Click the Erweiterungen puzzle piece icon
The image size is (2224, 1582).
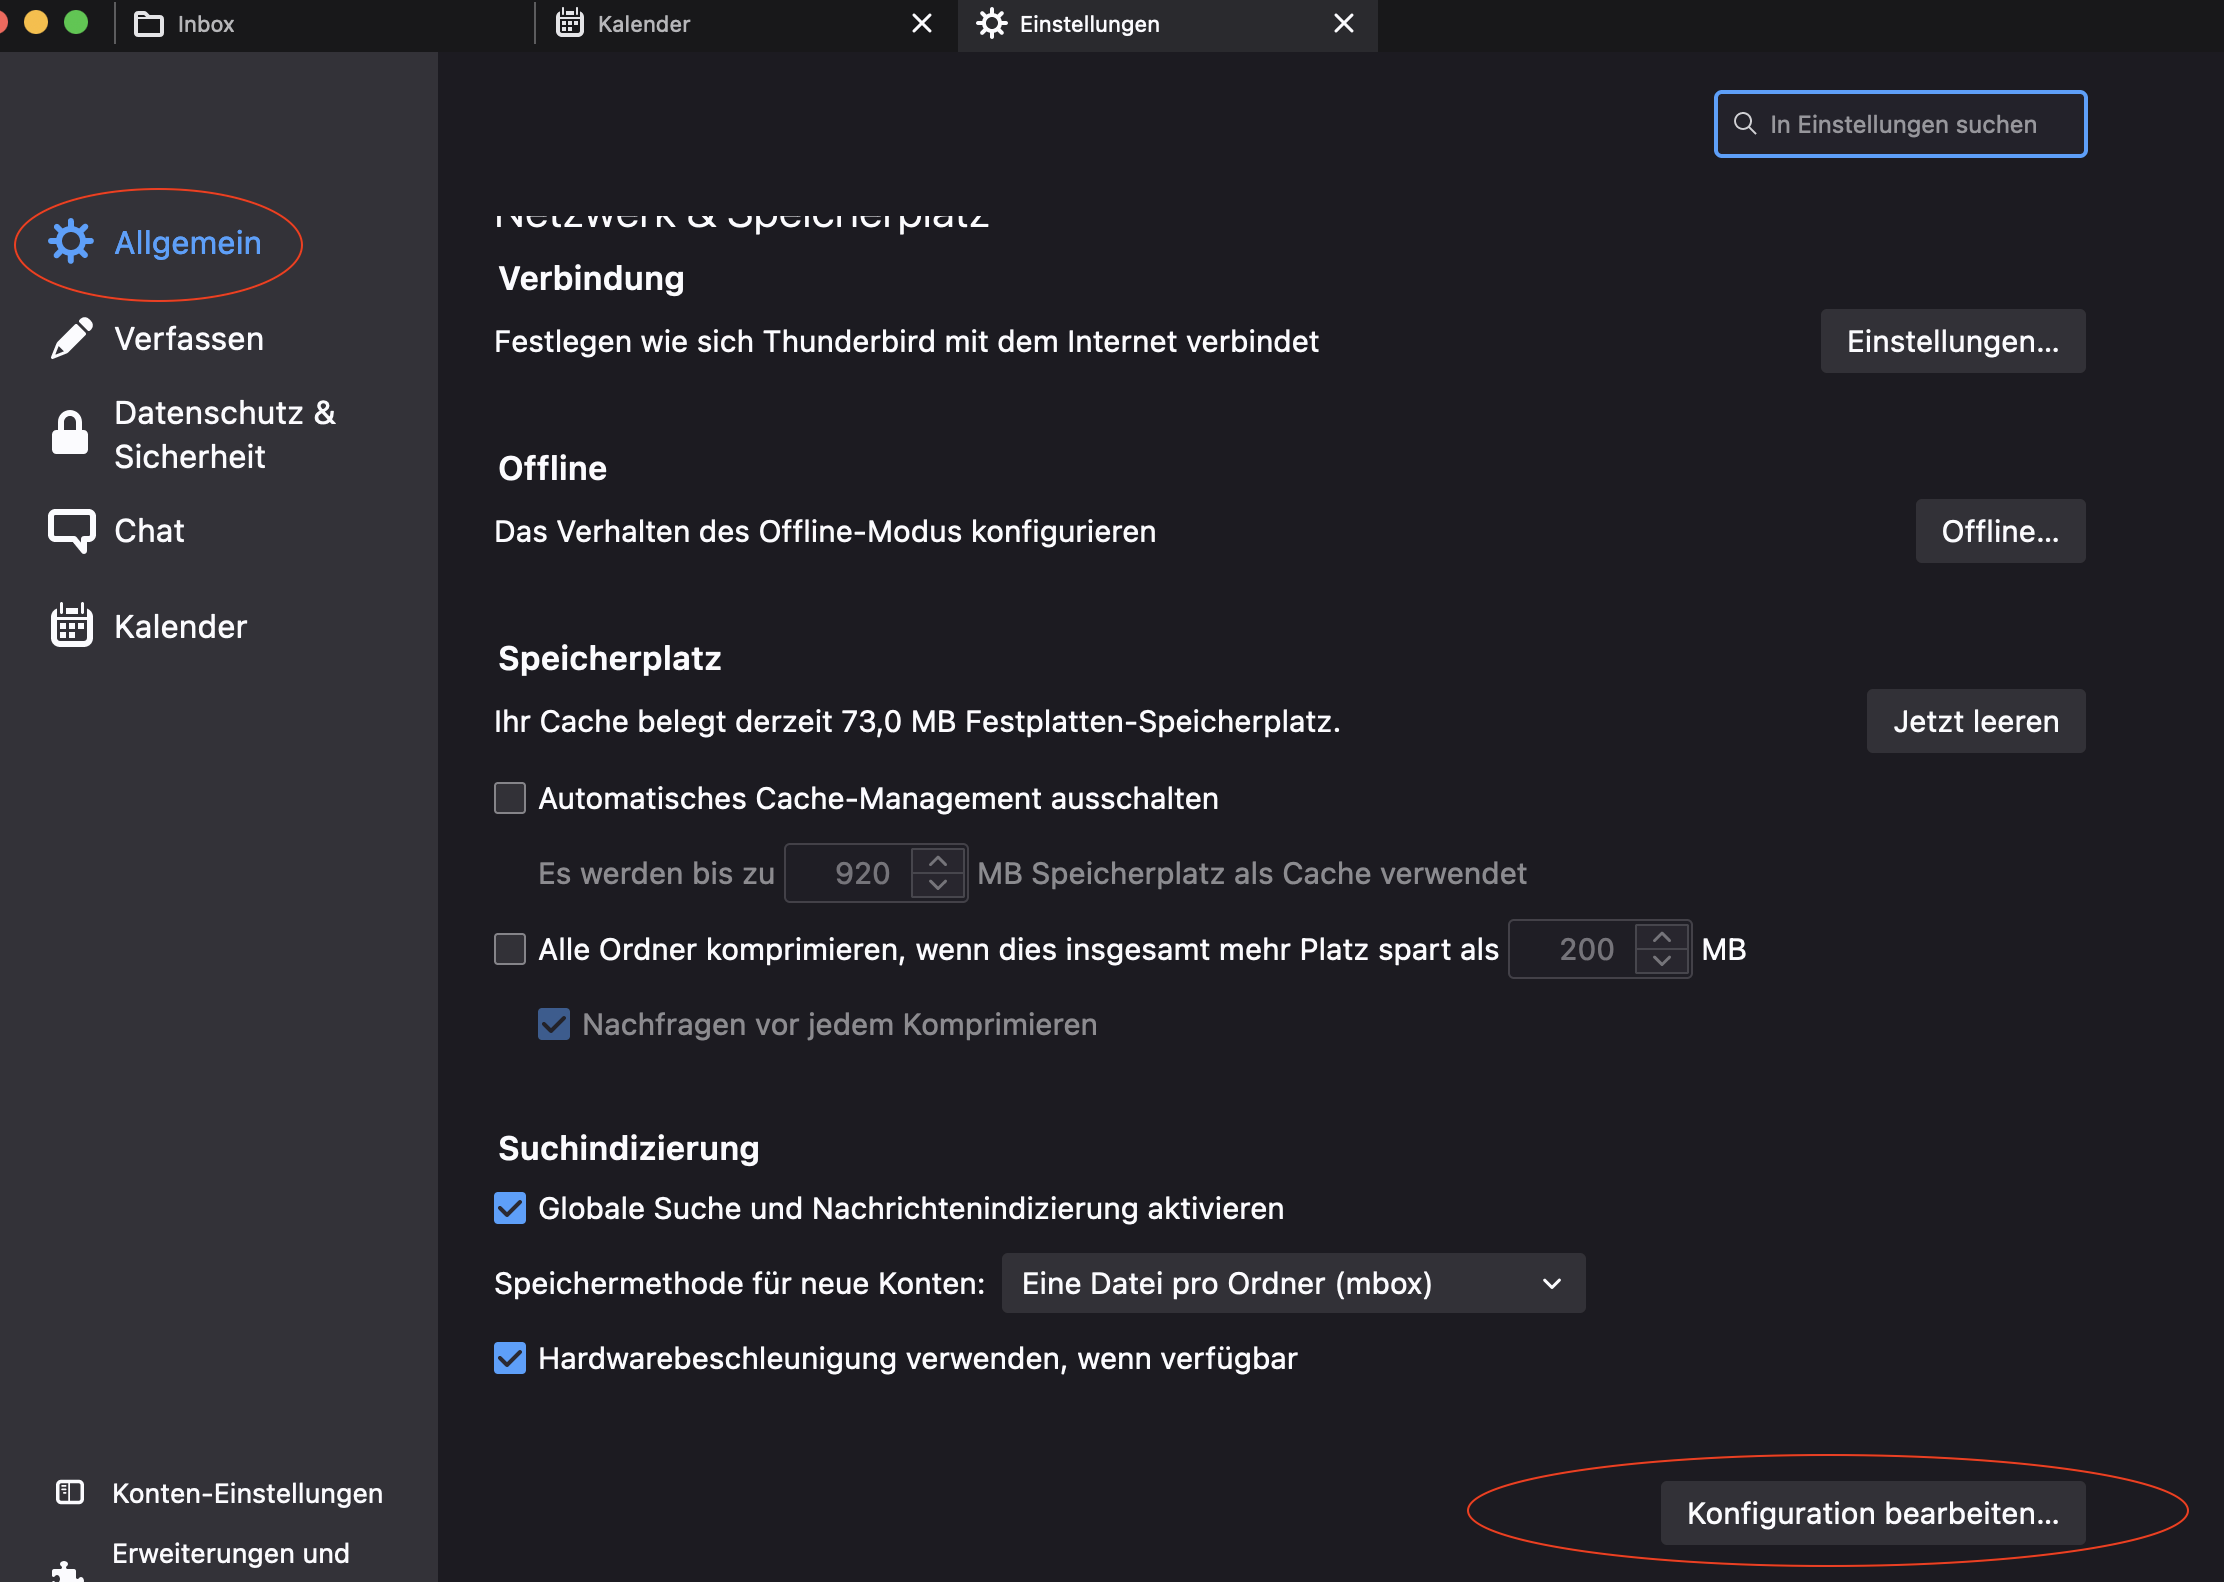[x=68, y=1570]
